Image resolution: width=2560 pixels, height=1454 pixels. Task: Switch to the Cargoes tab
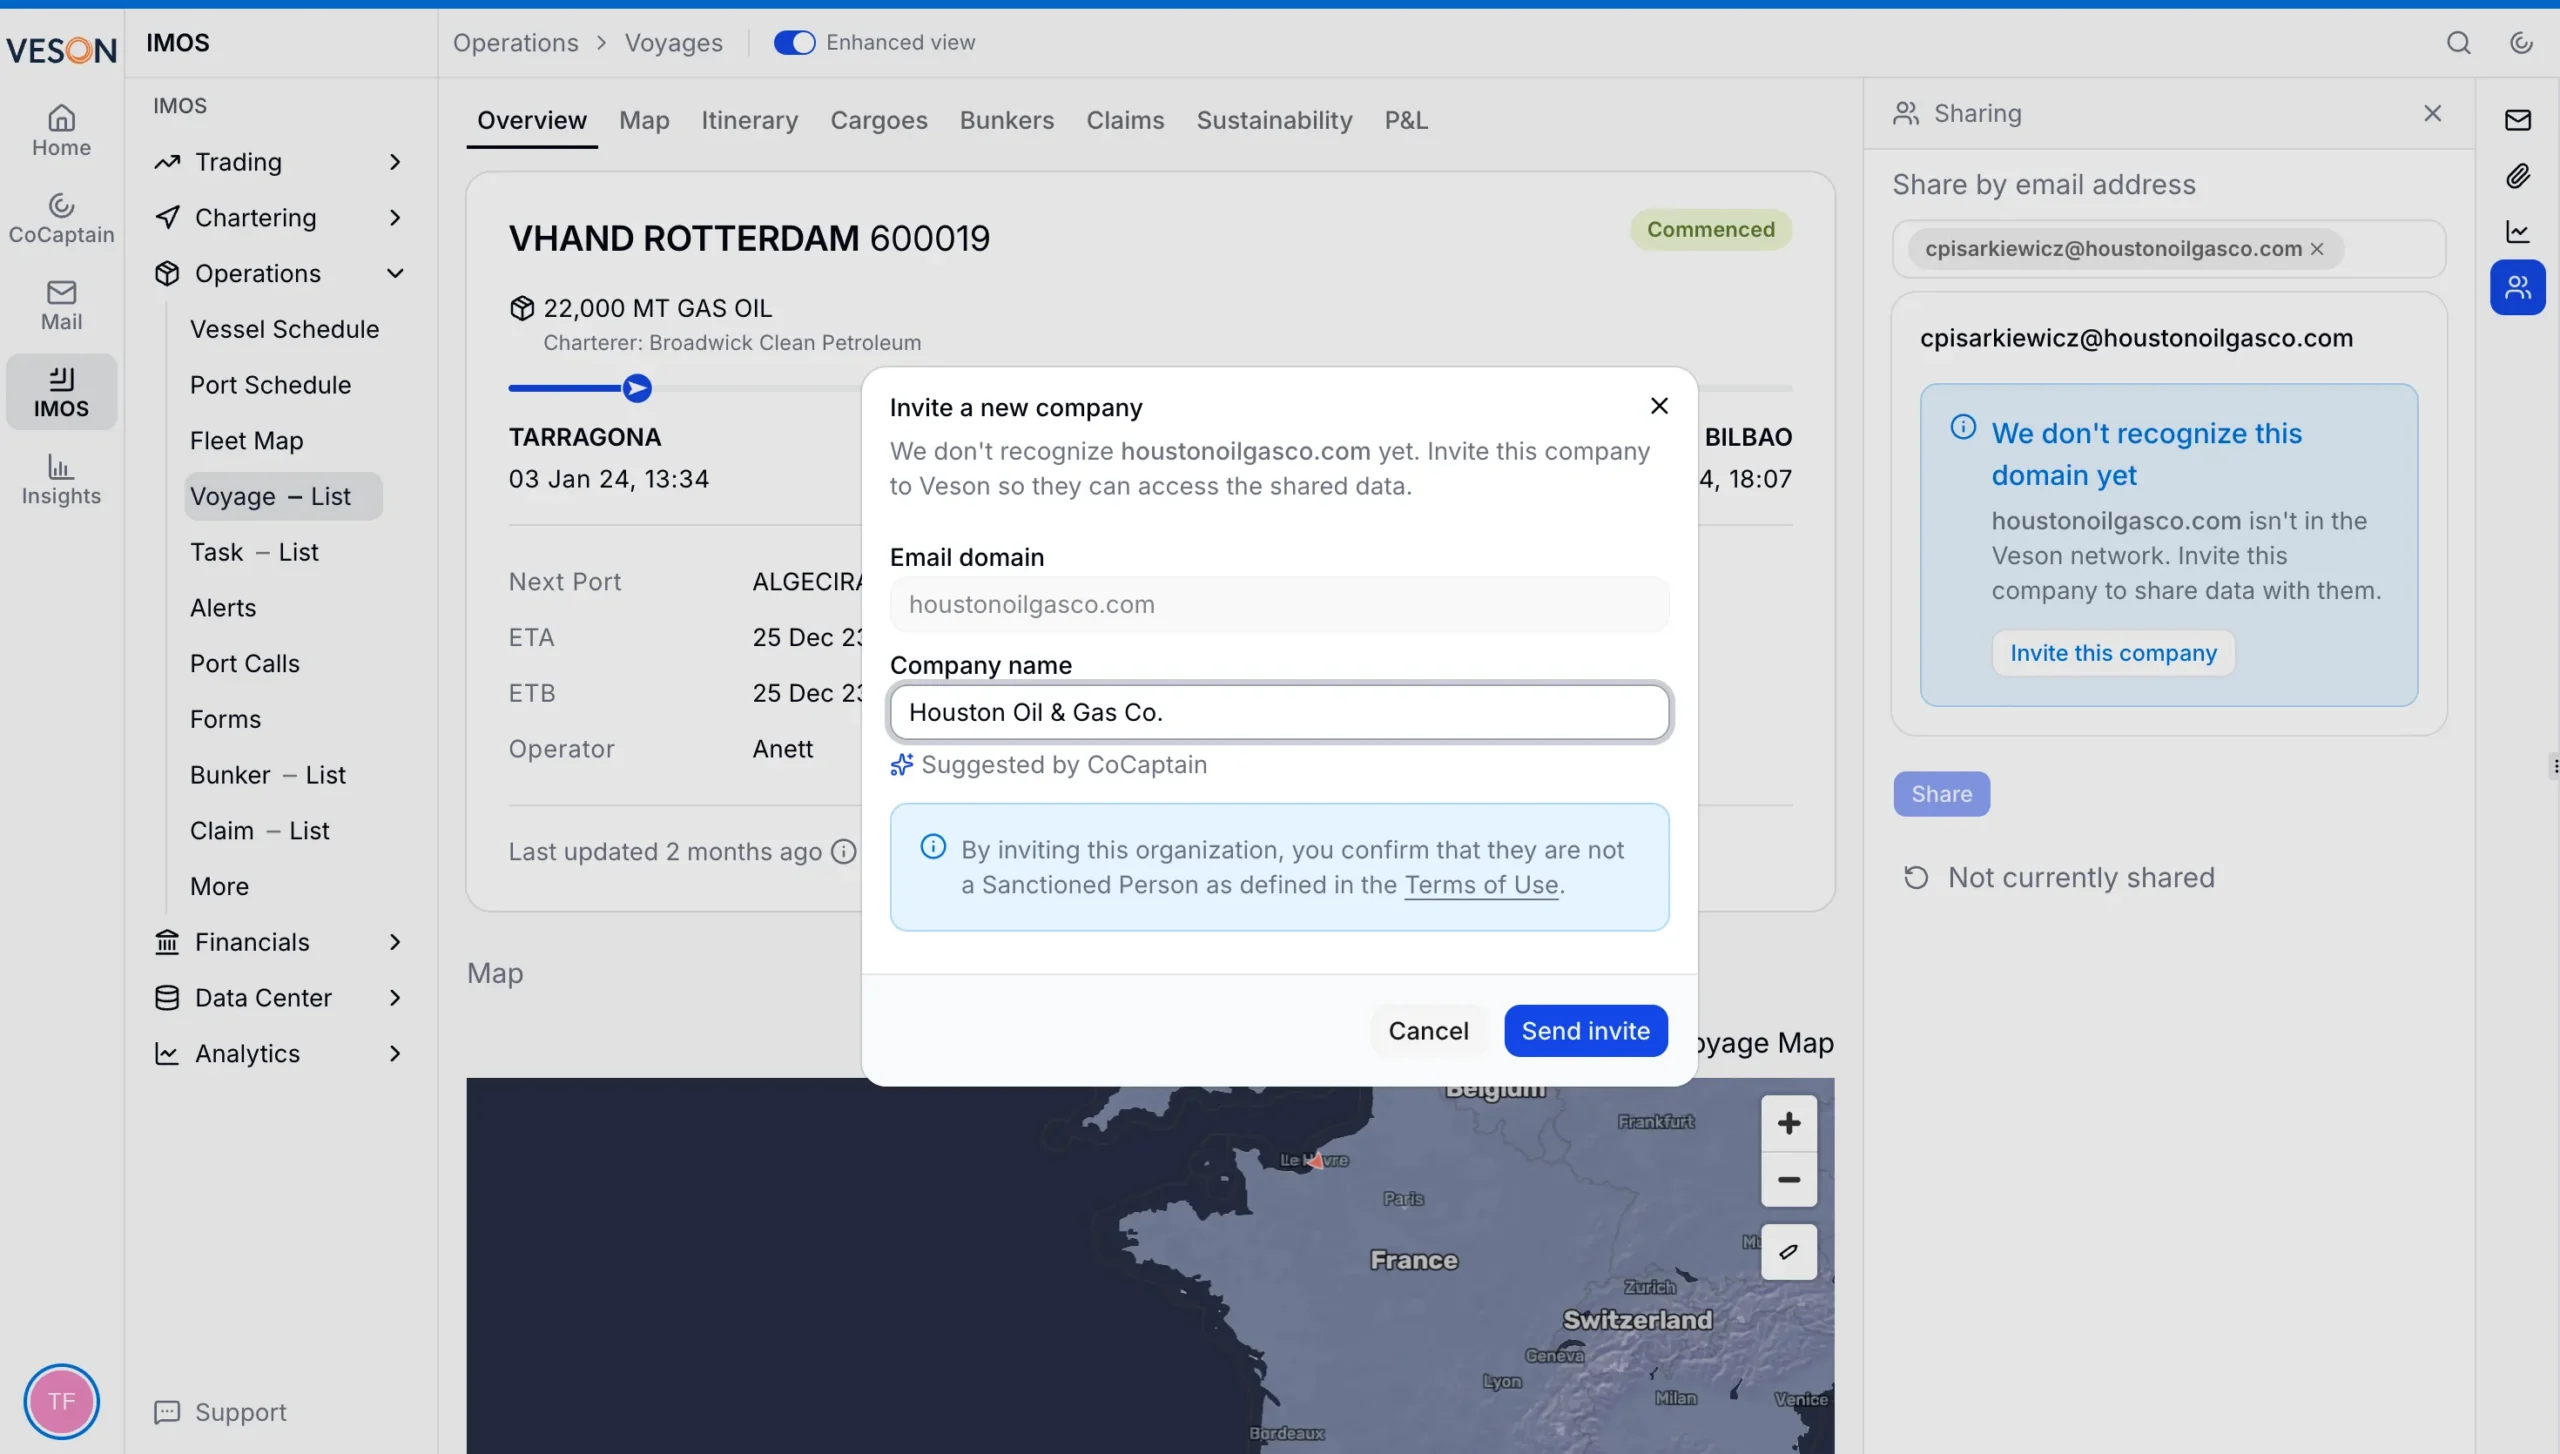tap(878, 120)
